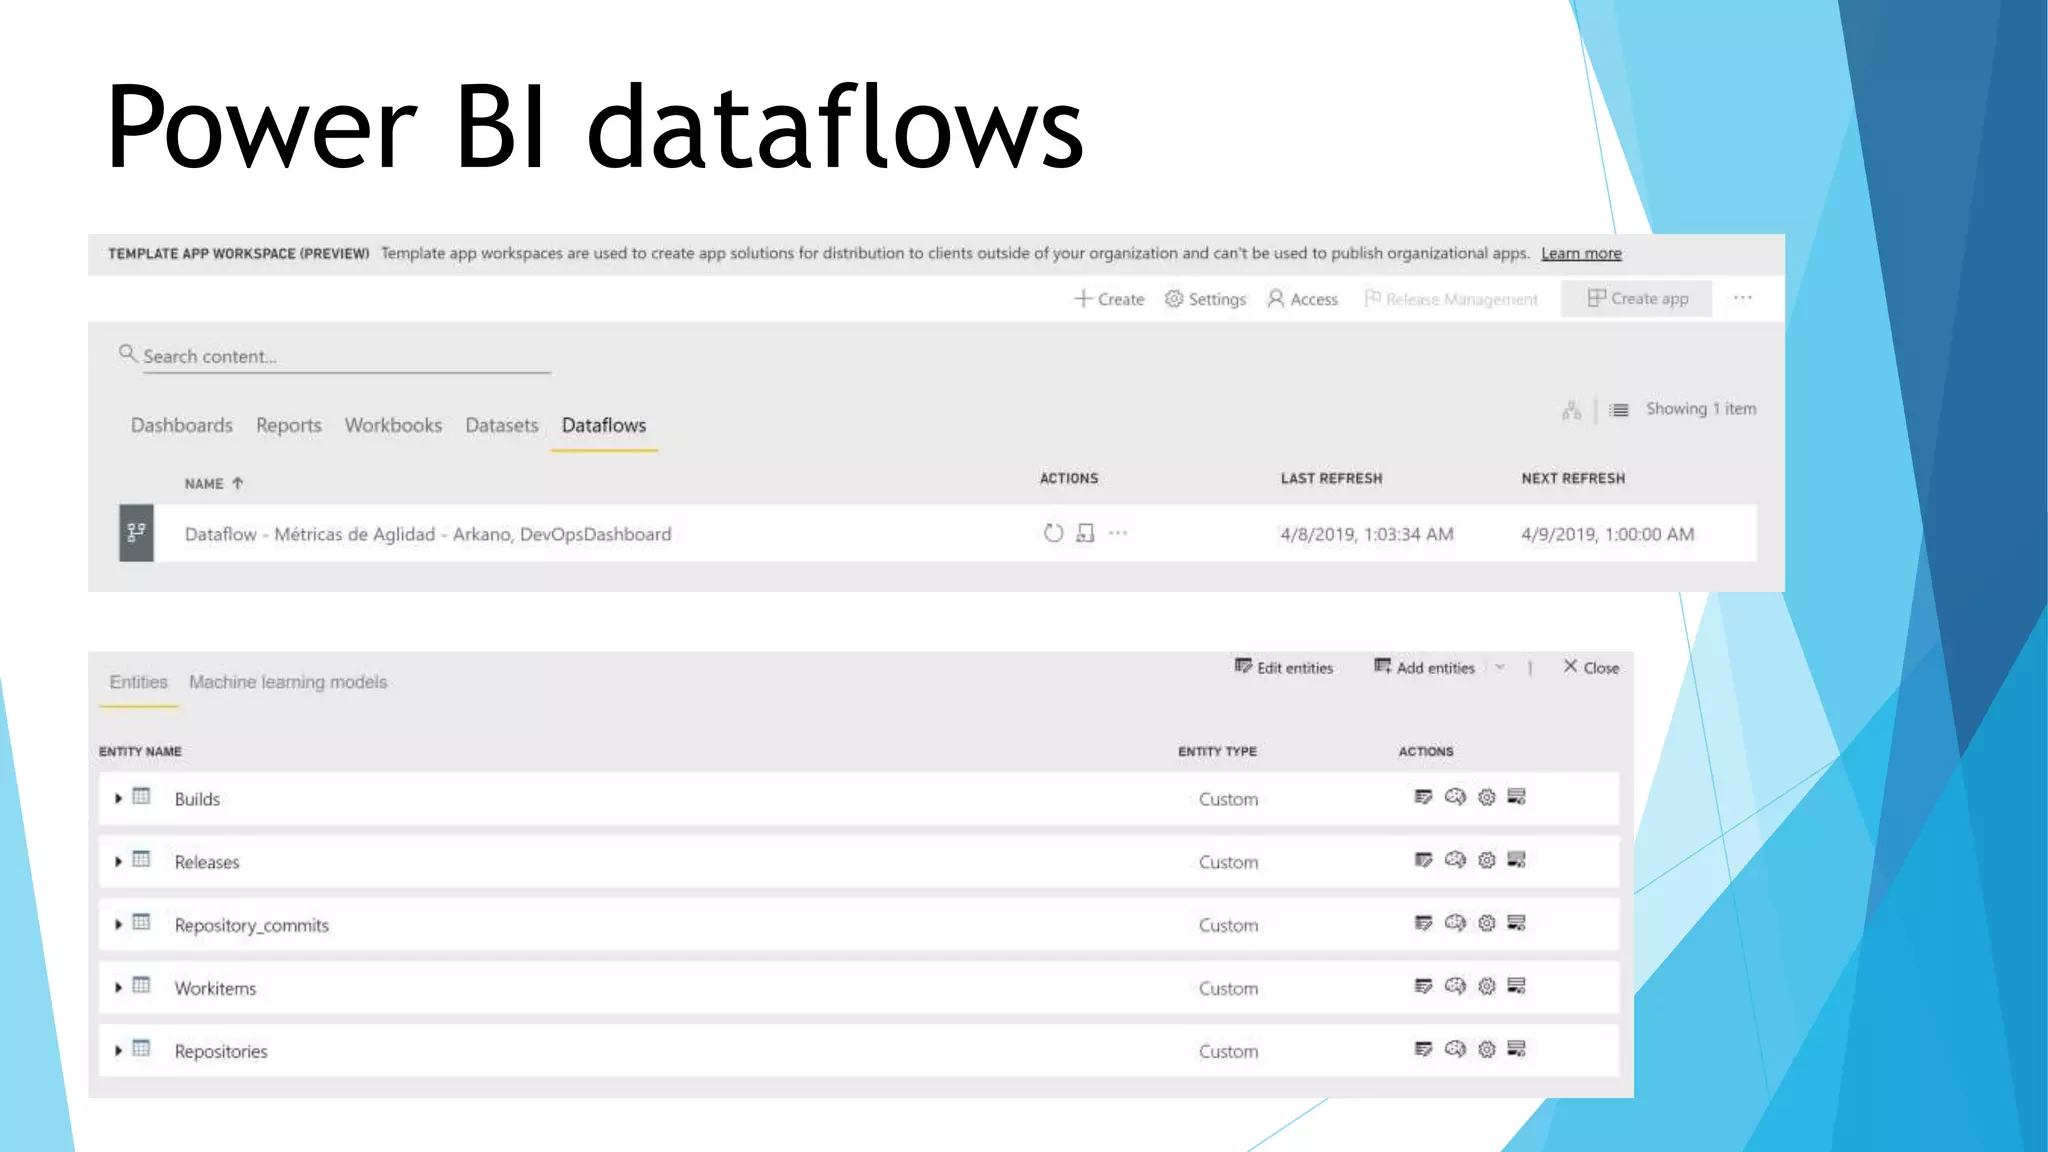The height and width of the screenshot is (1152, 2048).
Task: Click Release Management
Action: pyautogui.click(x=1451, y=299)
